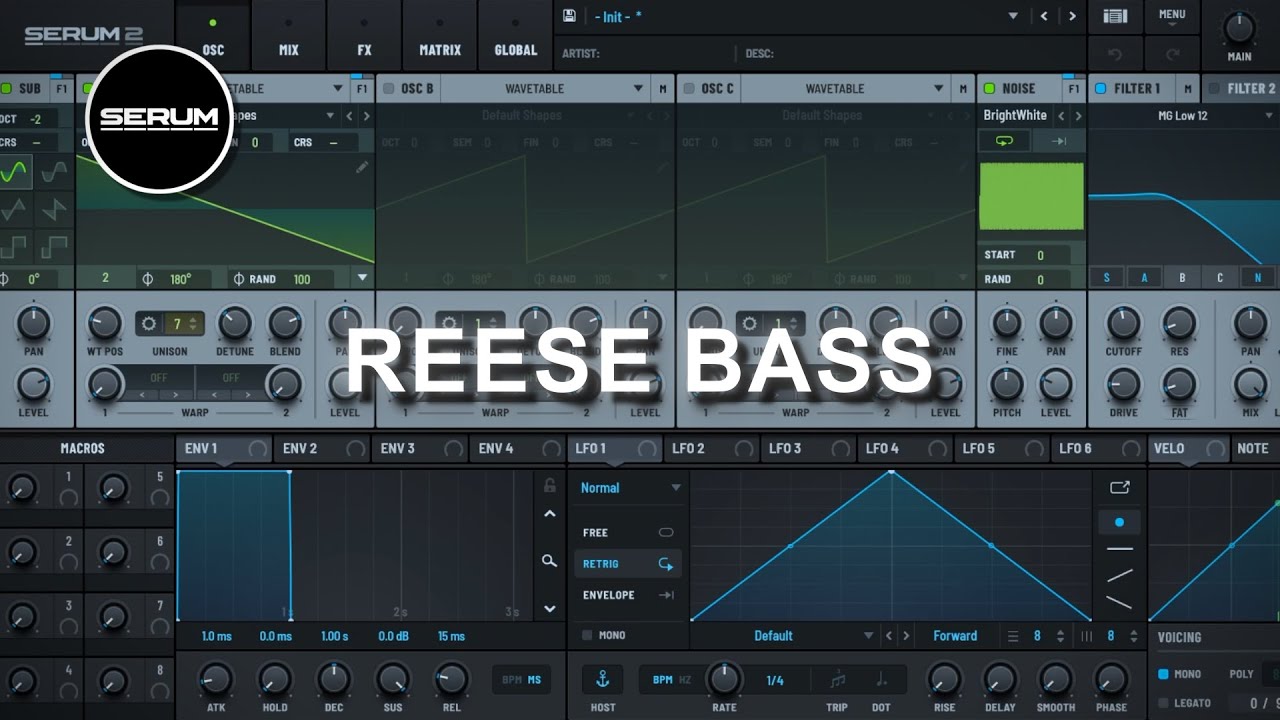This screenshot has height=720, width=1280.
Task: Select the FREE LFO trigger mode
Action: pos(628,533)
